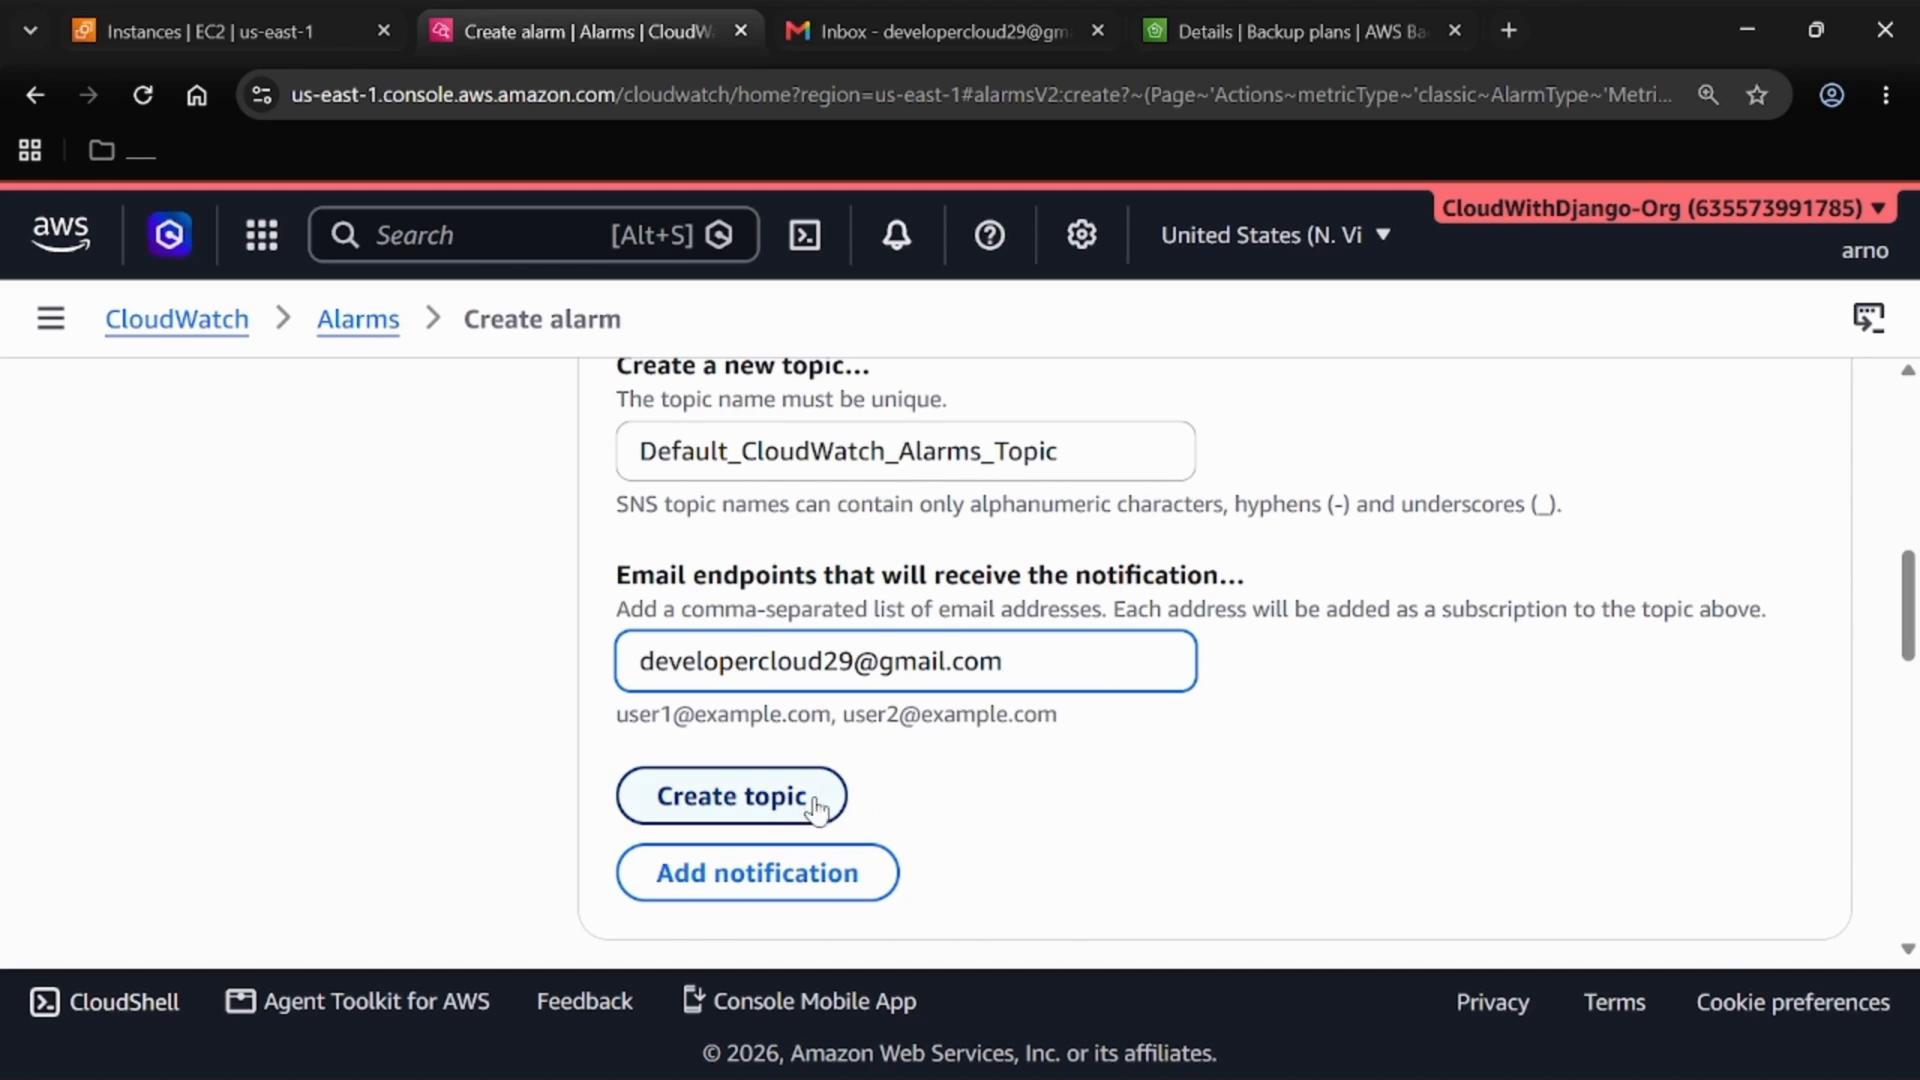Open the help question mark menu
The width and height of the screenshot is (1920, 1080).
pos(990,235)
